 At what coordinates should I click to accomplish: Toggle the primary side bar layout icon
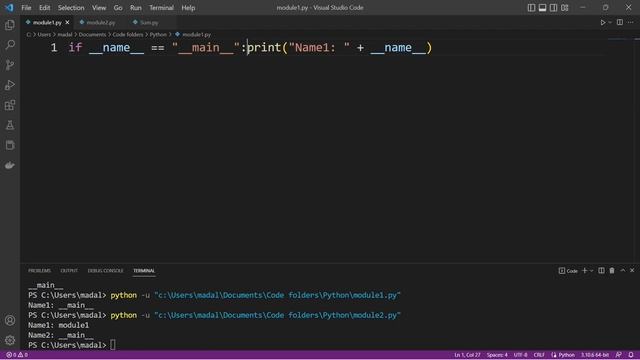(x=531, y=8)
